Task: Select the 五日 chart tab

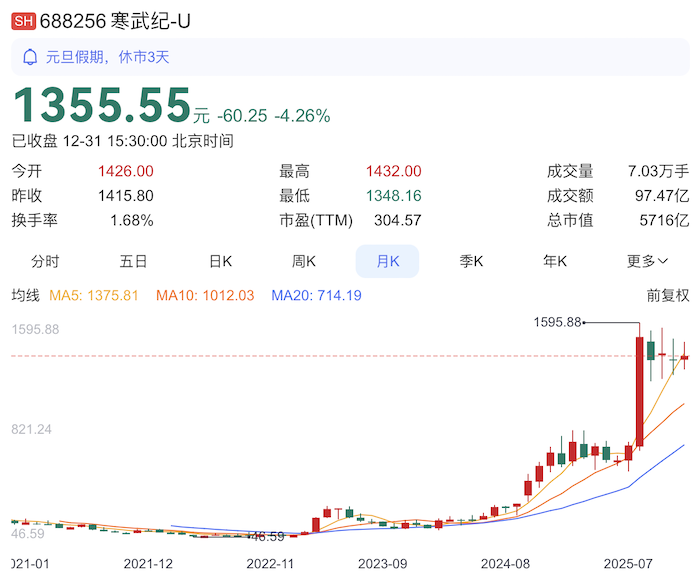Action: coord(133,261)
